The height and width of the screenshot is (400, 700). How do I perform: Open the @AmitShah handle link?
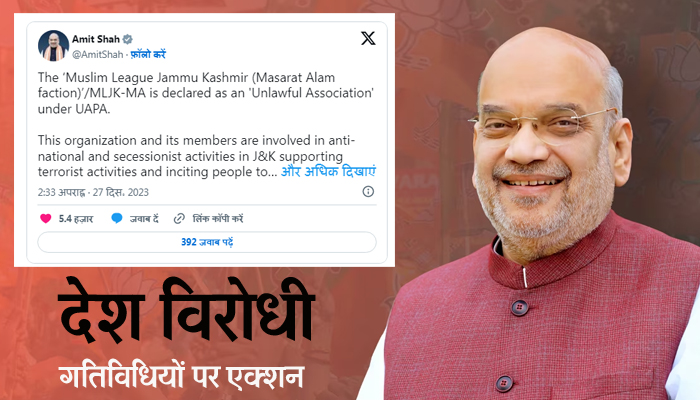[97, 54]
